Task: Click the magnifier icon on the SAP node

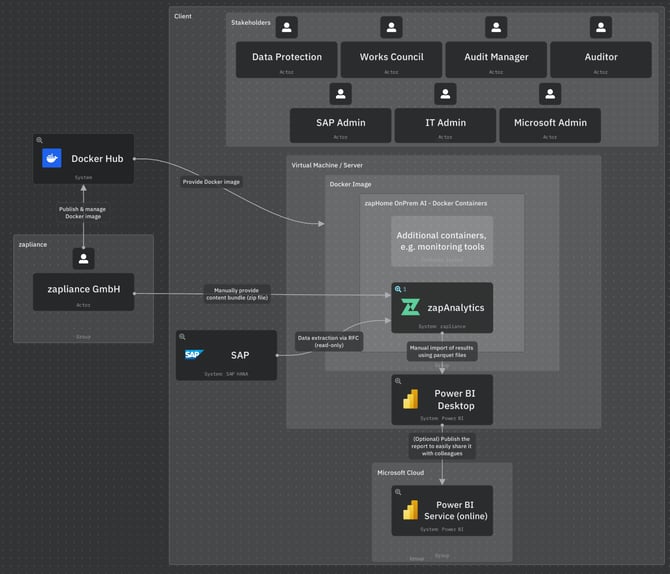Action: pos(182,337)
